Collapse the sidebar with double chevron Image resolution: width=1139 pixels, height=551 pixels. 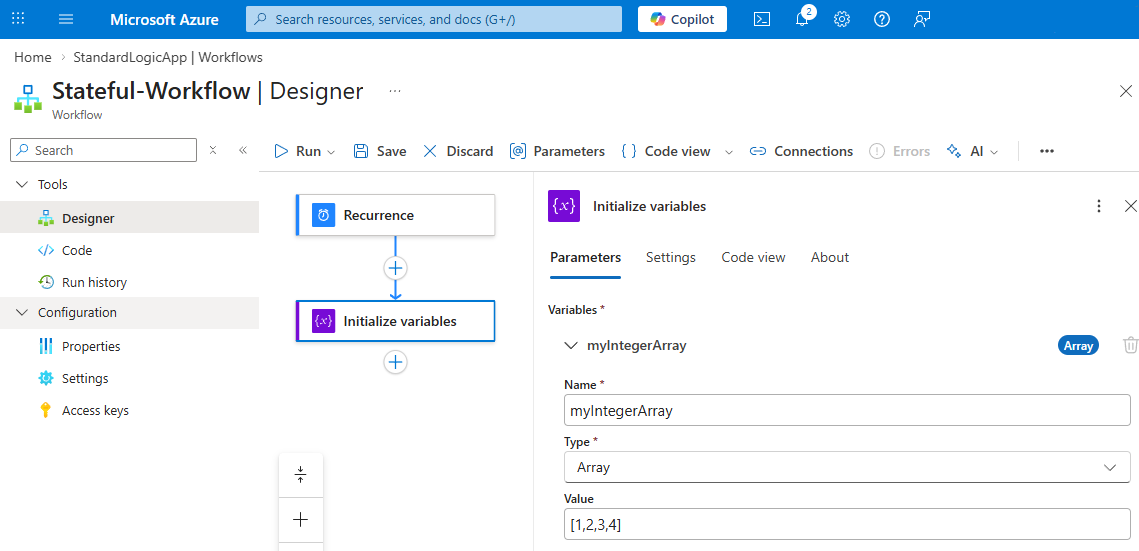pos(243,150)
